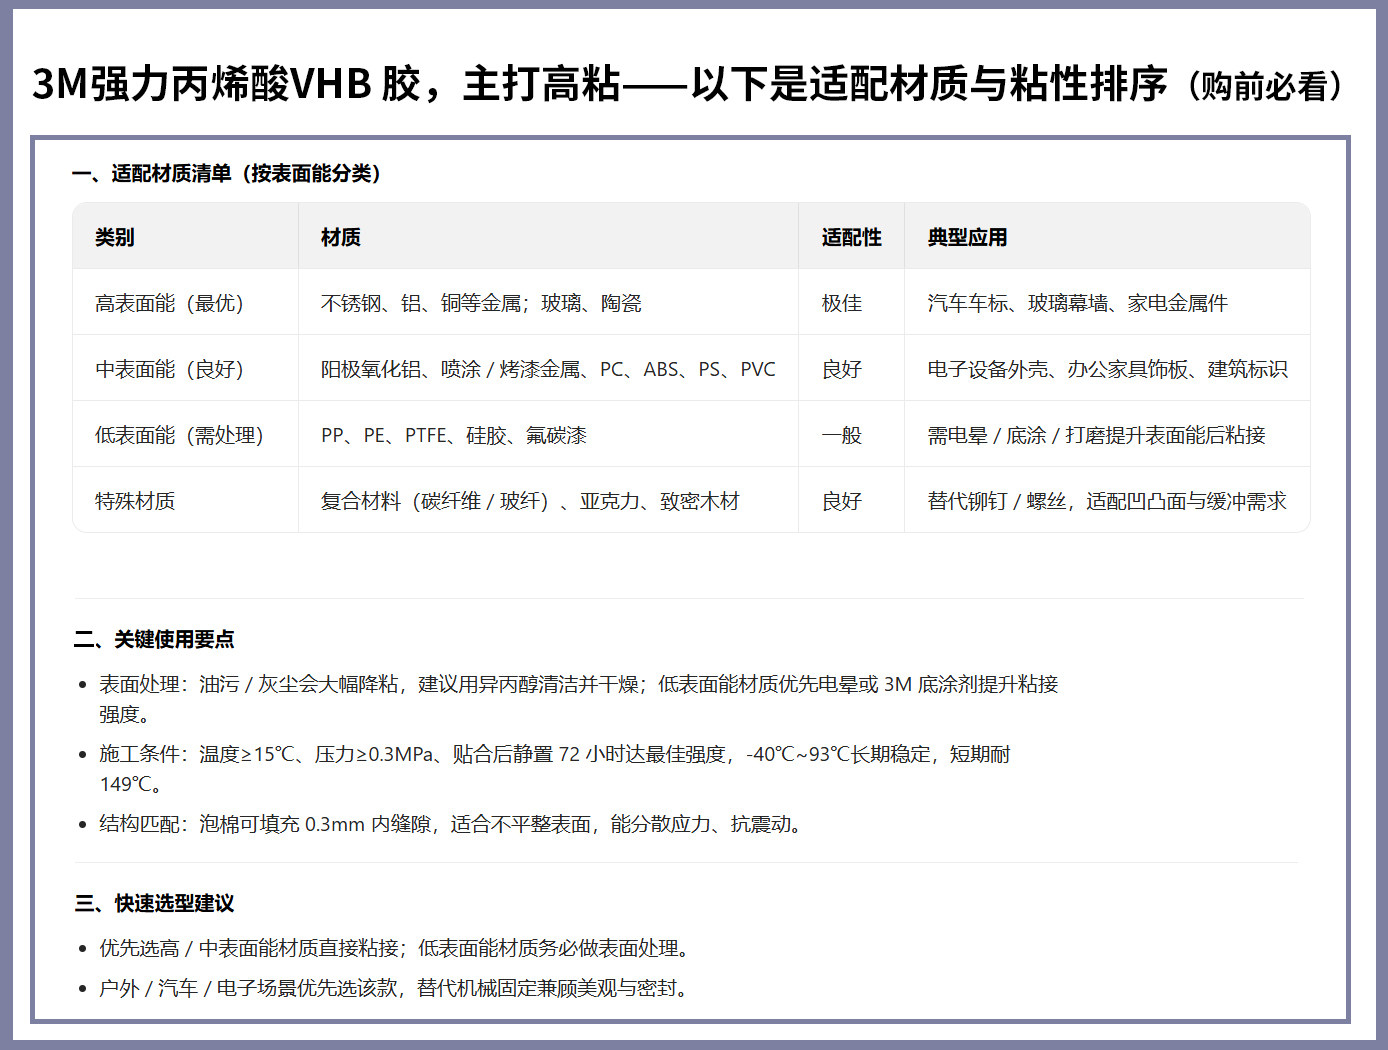The height and width of the screenshot is (1050, 1388).
Task: Select heading "一、适配材质清单（按表面能分类）"
Action: [226, 173]
